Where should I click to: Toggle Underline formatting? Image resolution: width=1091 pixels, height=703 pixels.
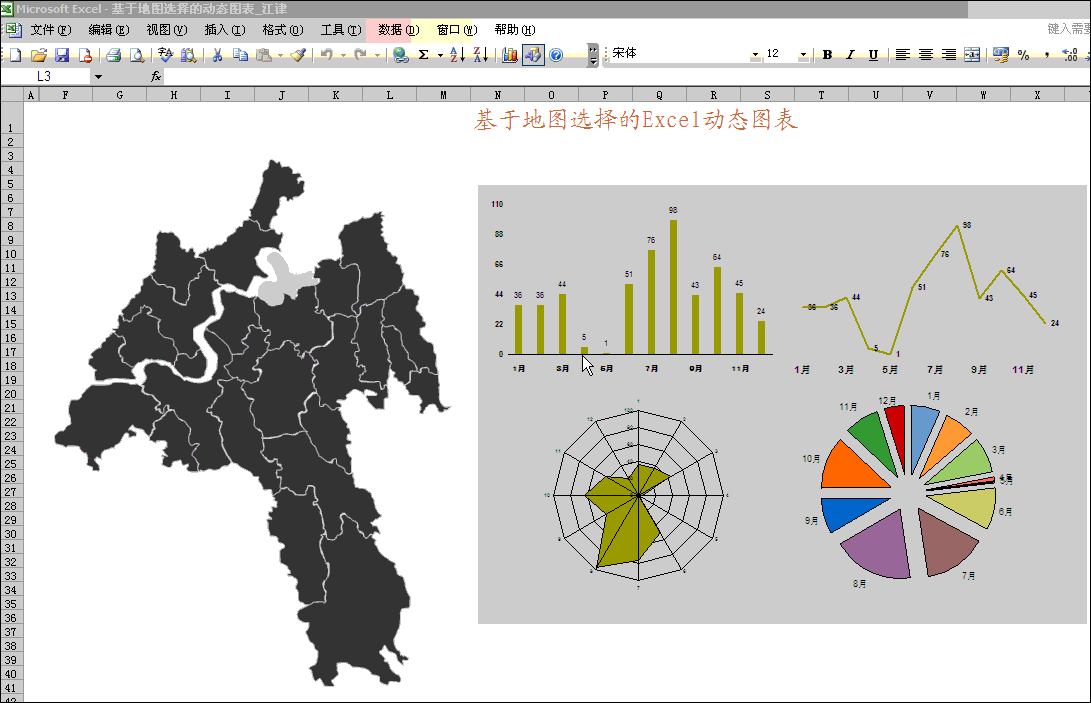point(873,55)
